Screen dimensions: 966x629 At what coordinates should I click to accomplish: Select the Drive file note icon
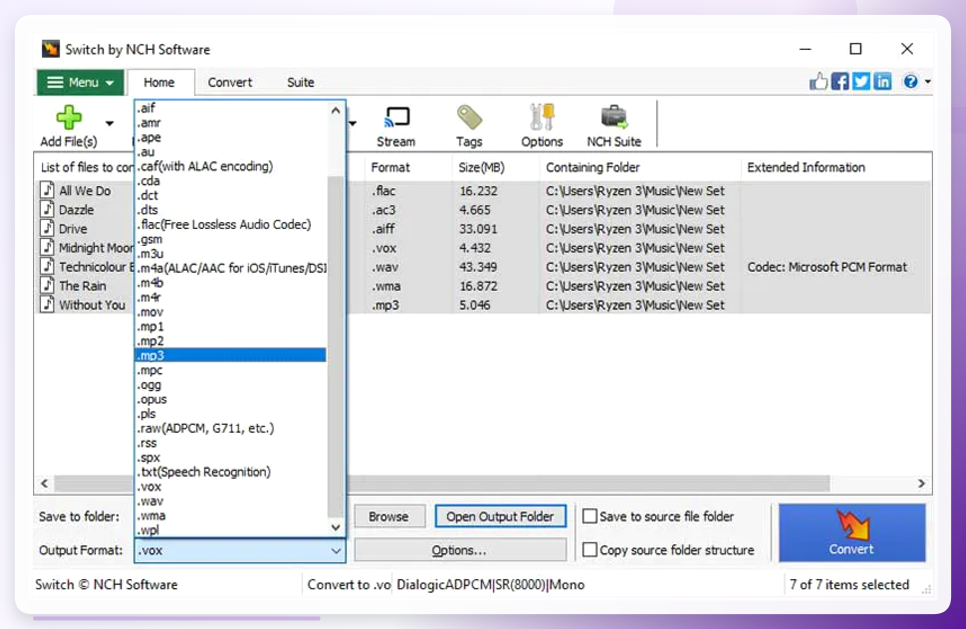coord(47,228)
